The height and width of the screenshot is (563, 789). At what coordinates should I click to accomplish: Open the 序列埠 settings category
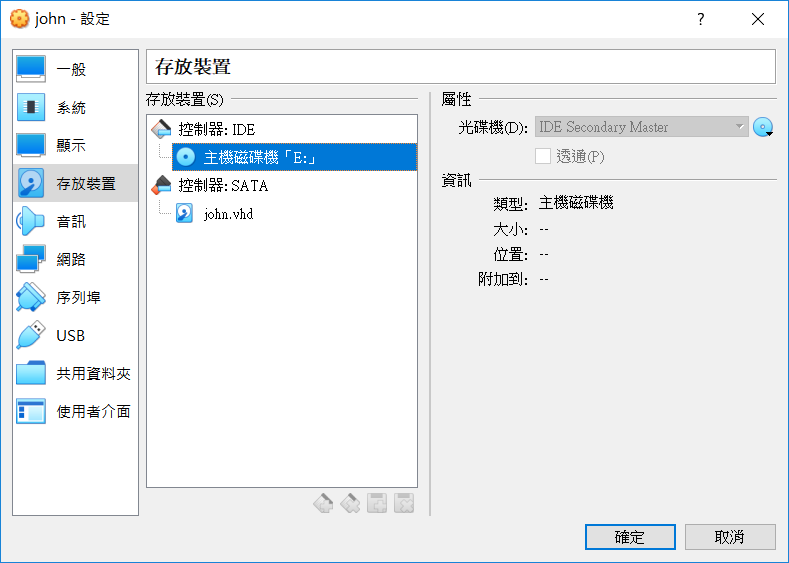75,297
